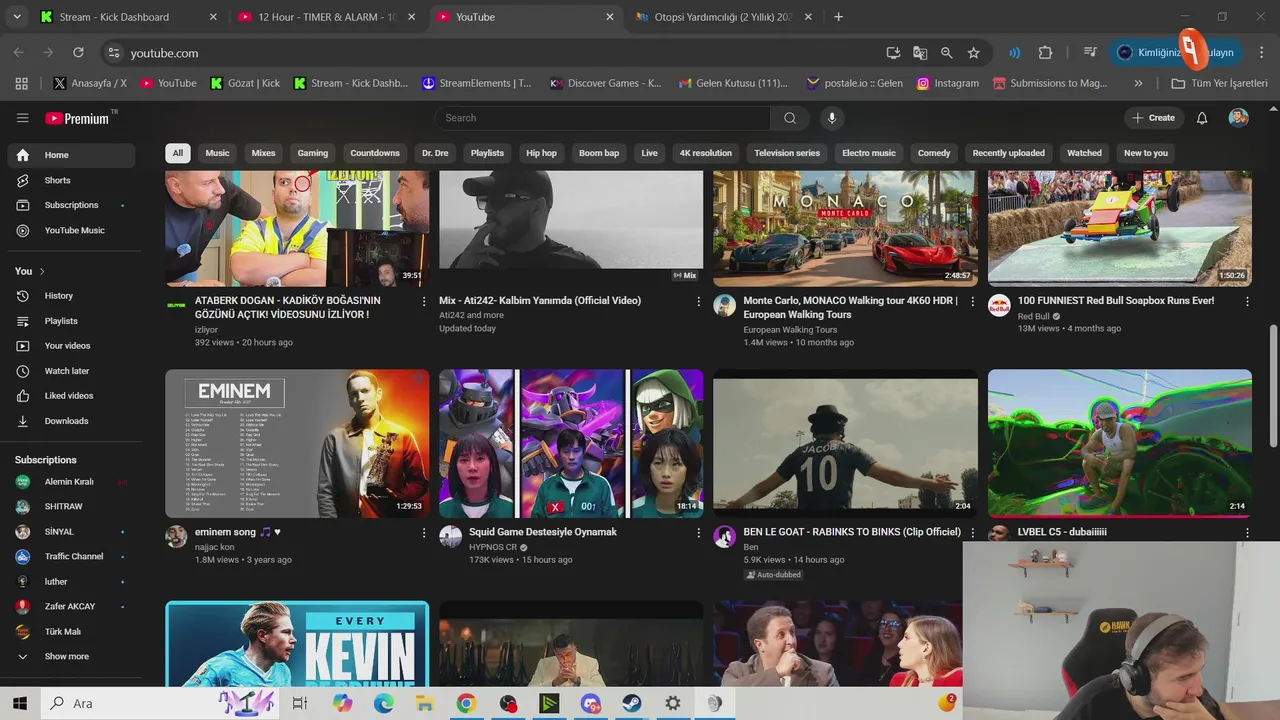Start voice search with the microphone
Image resolution: width=1280 pixels, height=720 pixels.
coord(831,118)
